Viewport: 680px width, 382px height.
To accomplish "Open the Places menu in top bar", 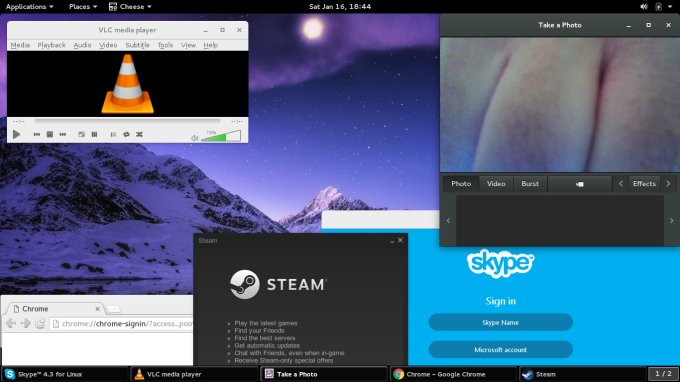I will coord(83,7).
